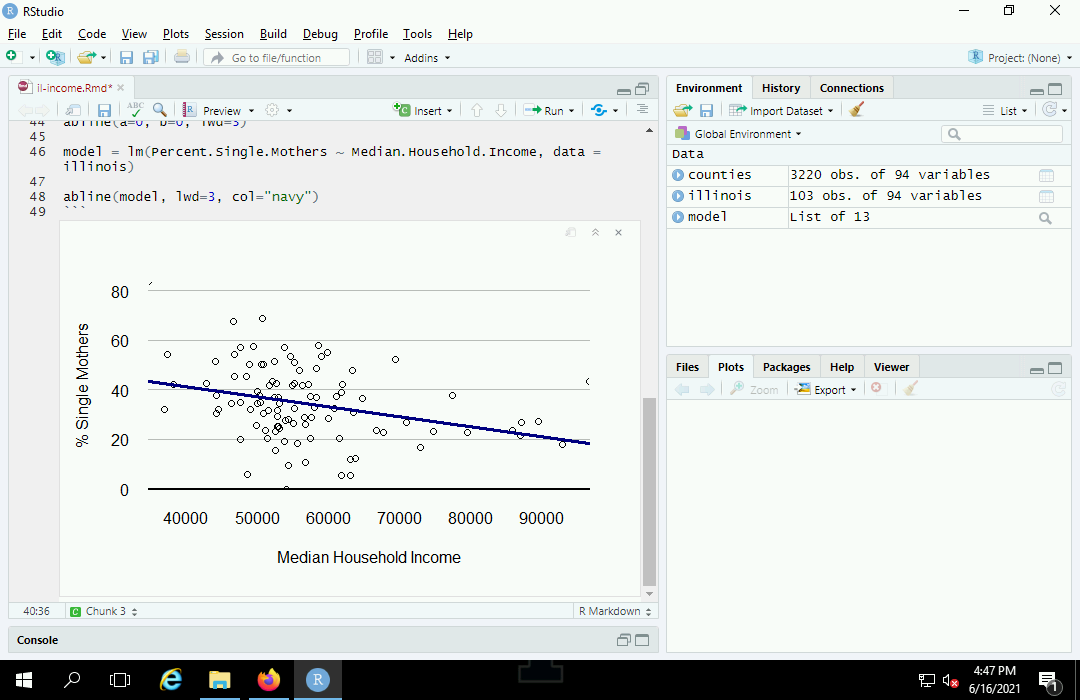View the counties data table icon

(x=1046, y=175)
